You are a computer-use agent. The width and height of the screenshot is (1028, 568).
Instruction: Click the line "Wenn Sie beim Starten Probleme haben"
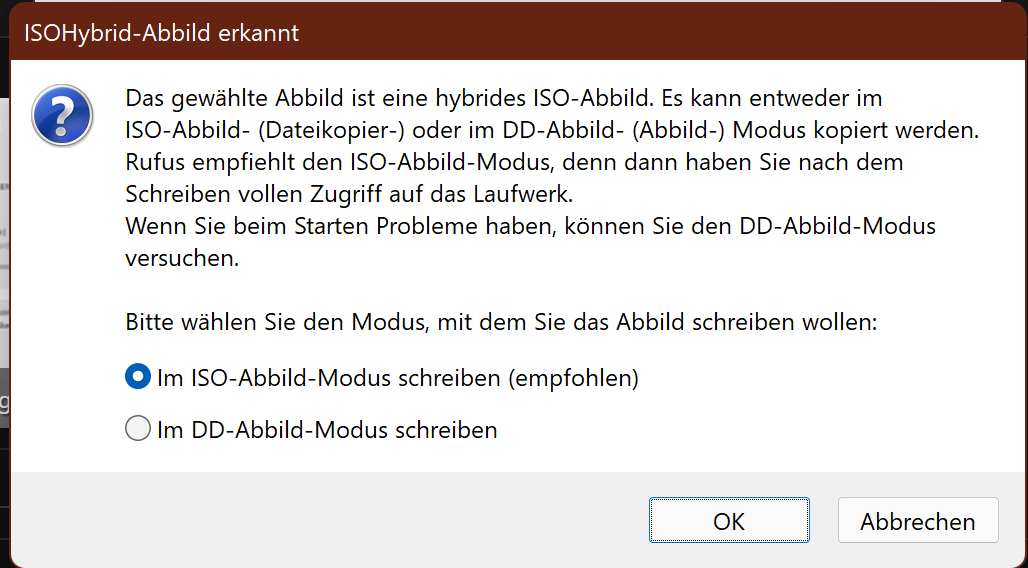(530, 225)
